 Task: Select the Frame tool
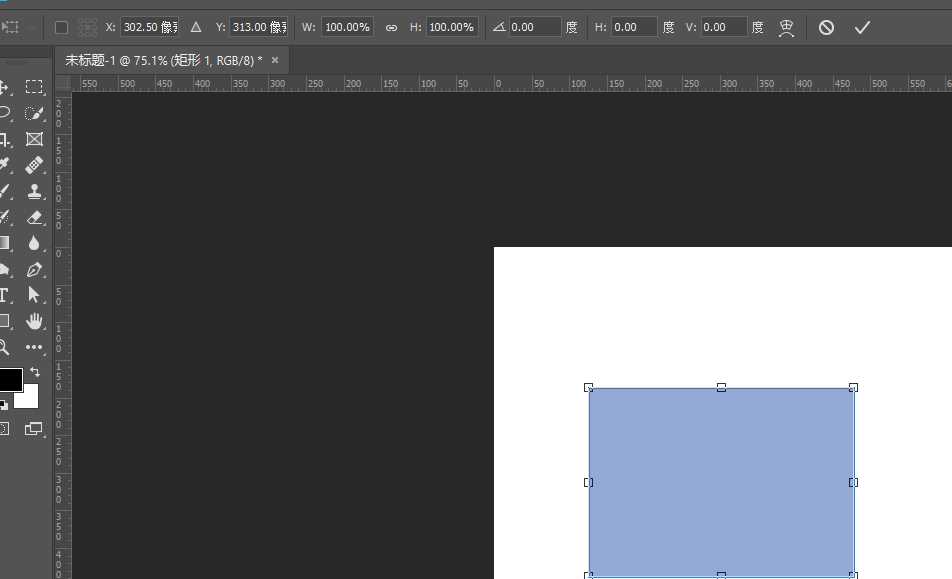34,139
